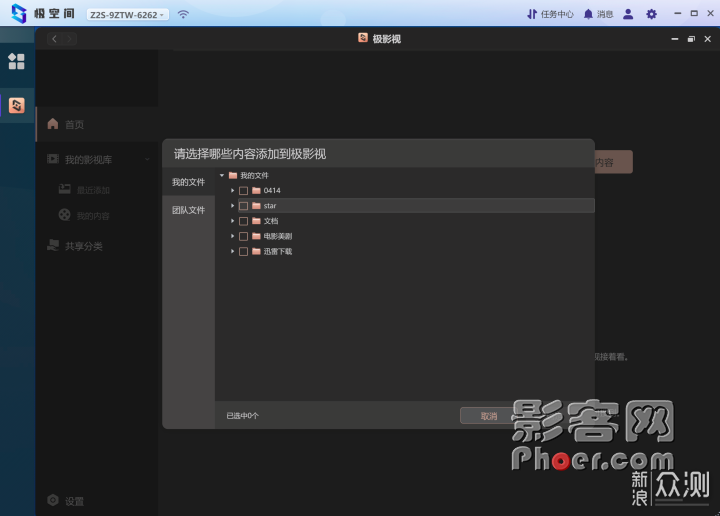The image size is (720, 516).
Task: Click the root 我的文件 folder icon
Action: (x=233, y=175)
